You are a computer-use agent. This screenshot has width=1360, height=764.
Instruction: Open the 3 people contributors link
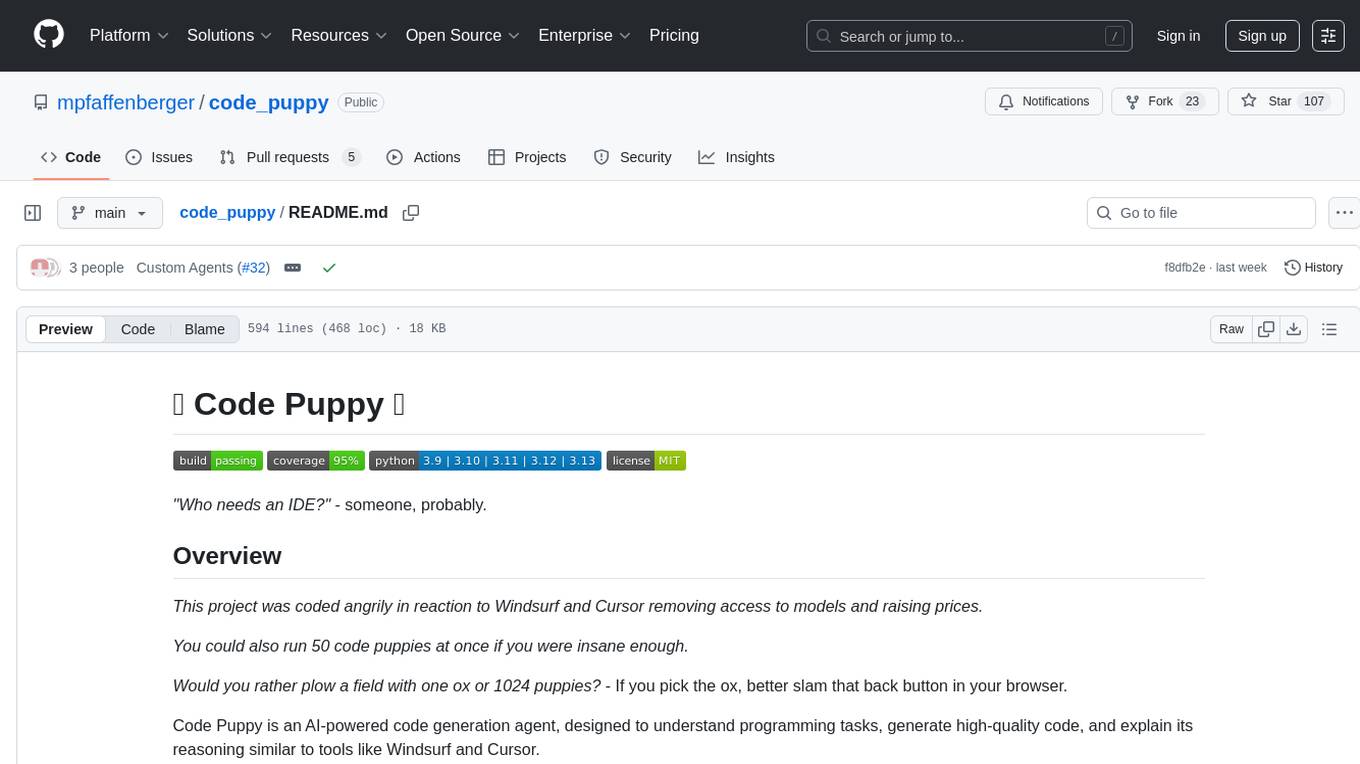coord(96,268)
